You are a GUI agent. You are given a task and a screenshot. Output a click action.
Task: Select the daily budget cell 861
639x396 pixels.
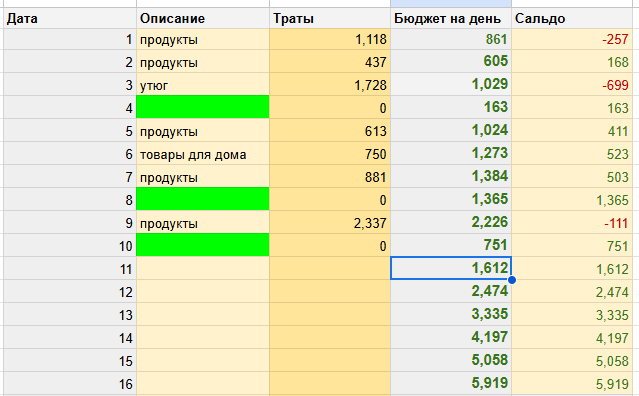pyautogui.click(x=451, y=39)
